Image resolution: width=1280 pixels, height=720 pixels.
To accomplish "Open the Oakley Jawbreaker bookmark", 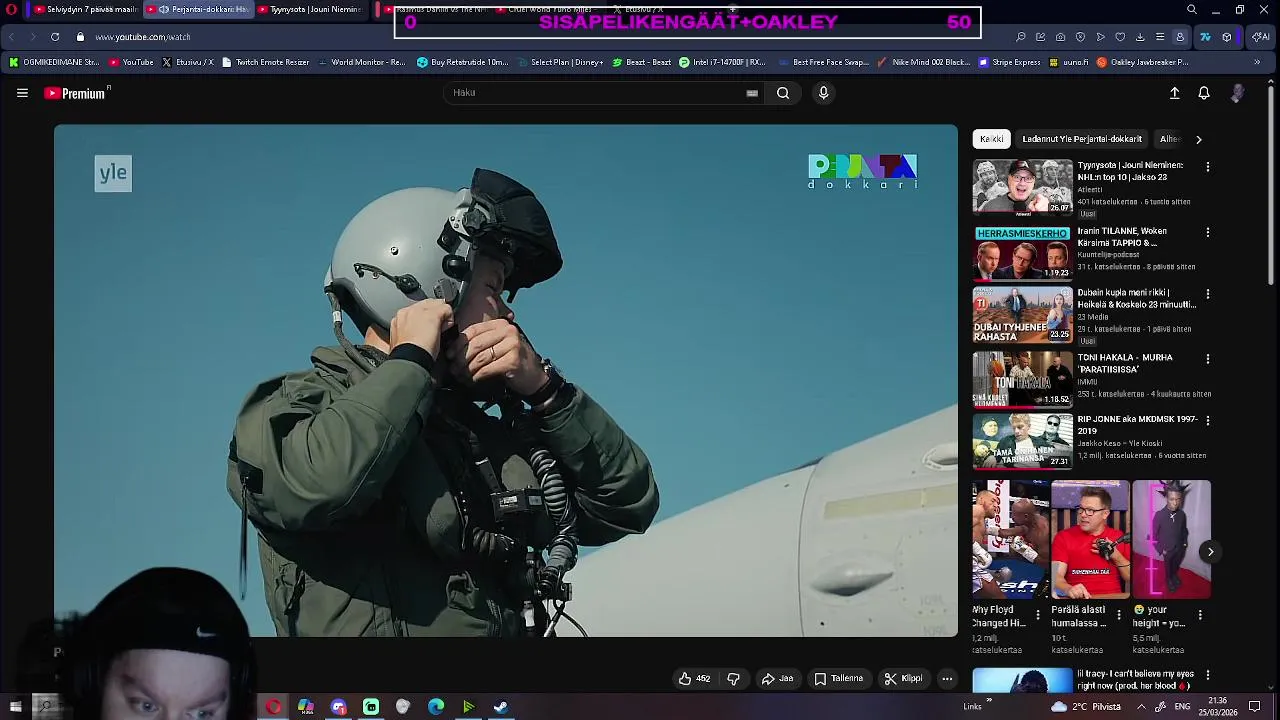I will (1142, 62).
